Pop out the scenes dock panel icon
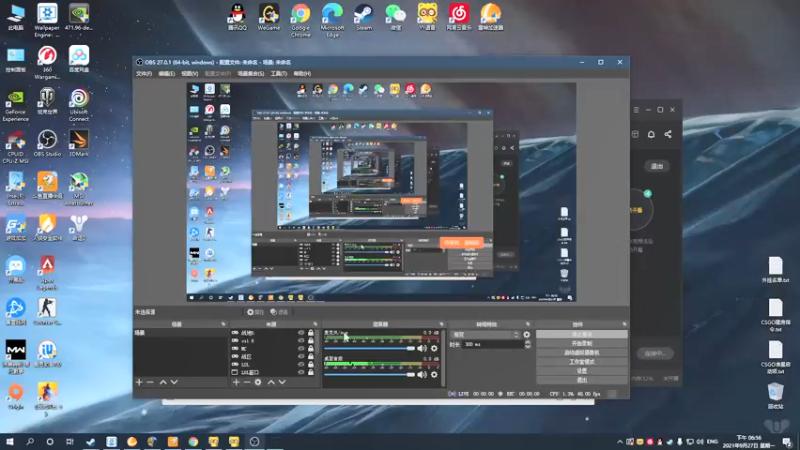 (x=223, y=324)
